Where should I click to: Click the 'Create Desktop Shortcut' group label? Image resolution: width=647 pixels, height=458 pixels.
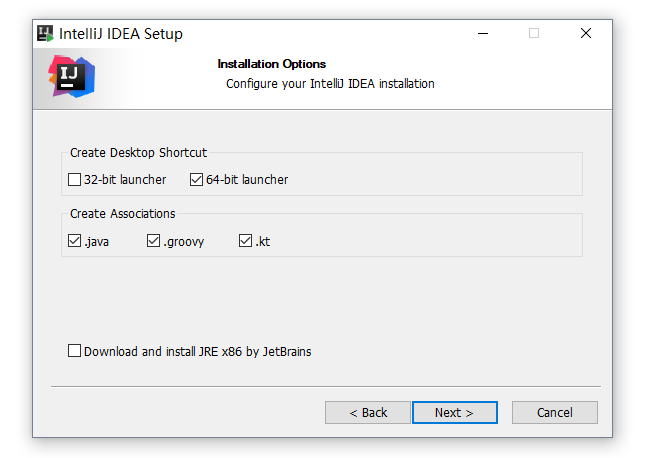pyautogui.click(x=138, y=153)
